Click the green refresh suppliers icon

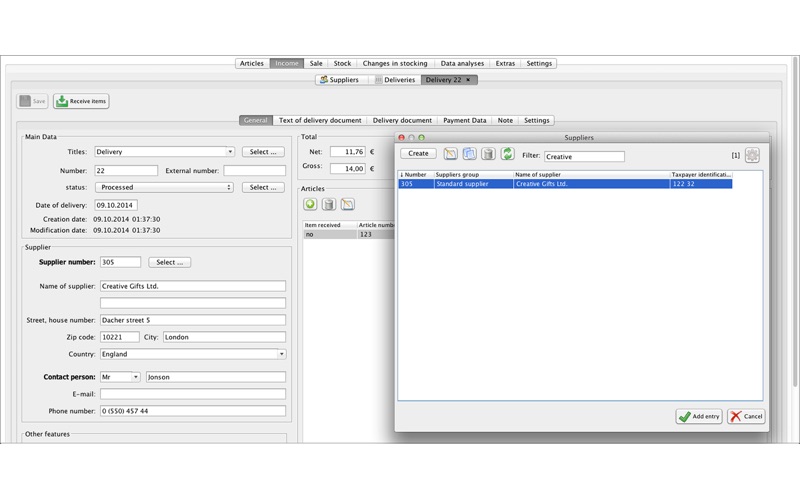point(508,154)
